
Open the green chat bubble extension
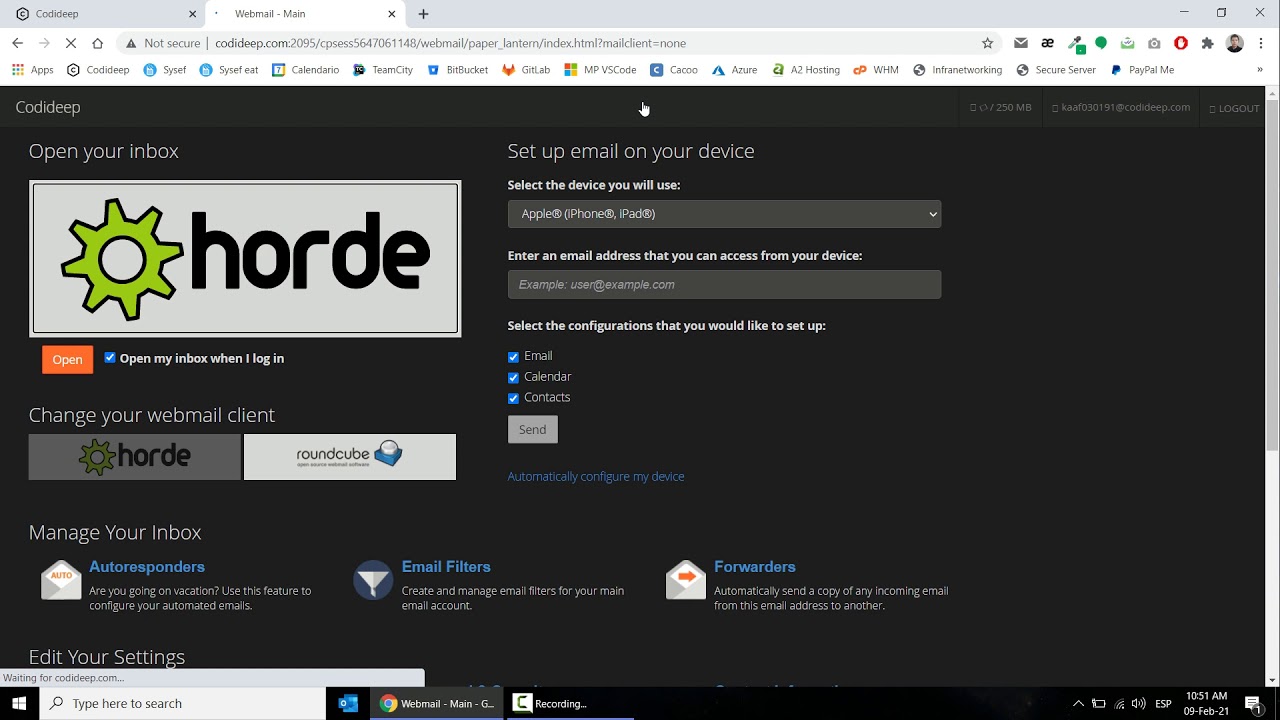(1101, 43)
